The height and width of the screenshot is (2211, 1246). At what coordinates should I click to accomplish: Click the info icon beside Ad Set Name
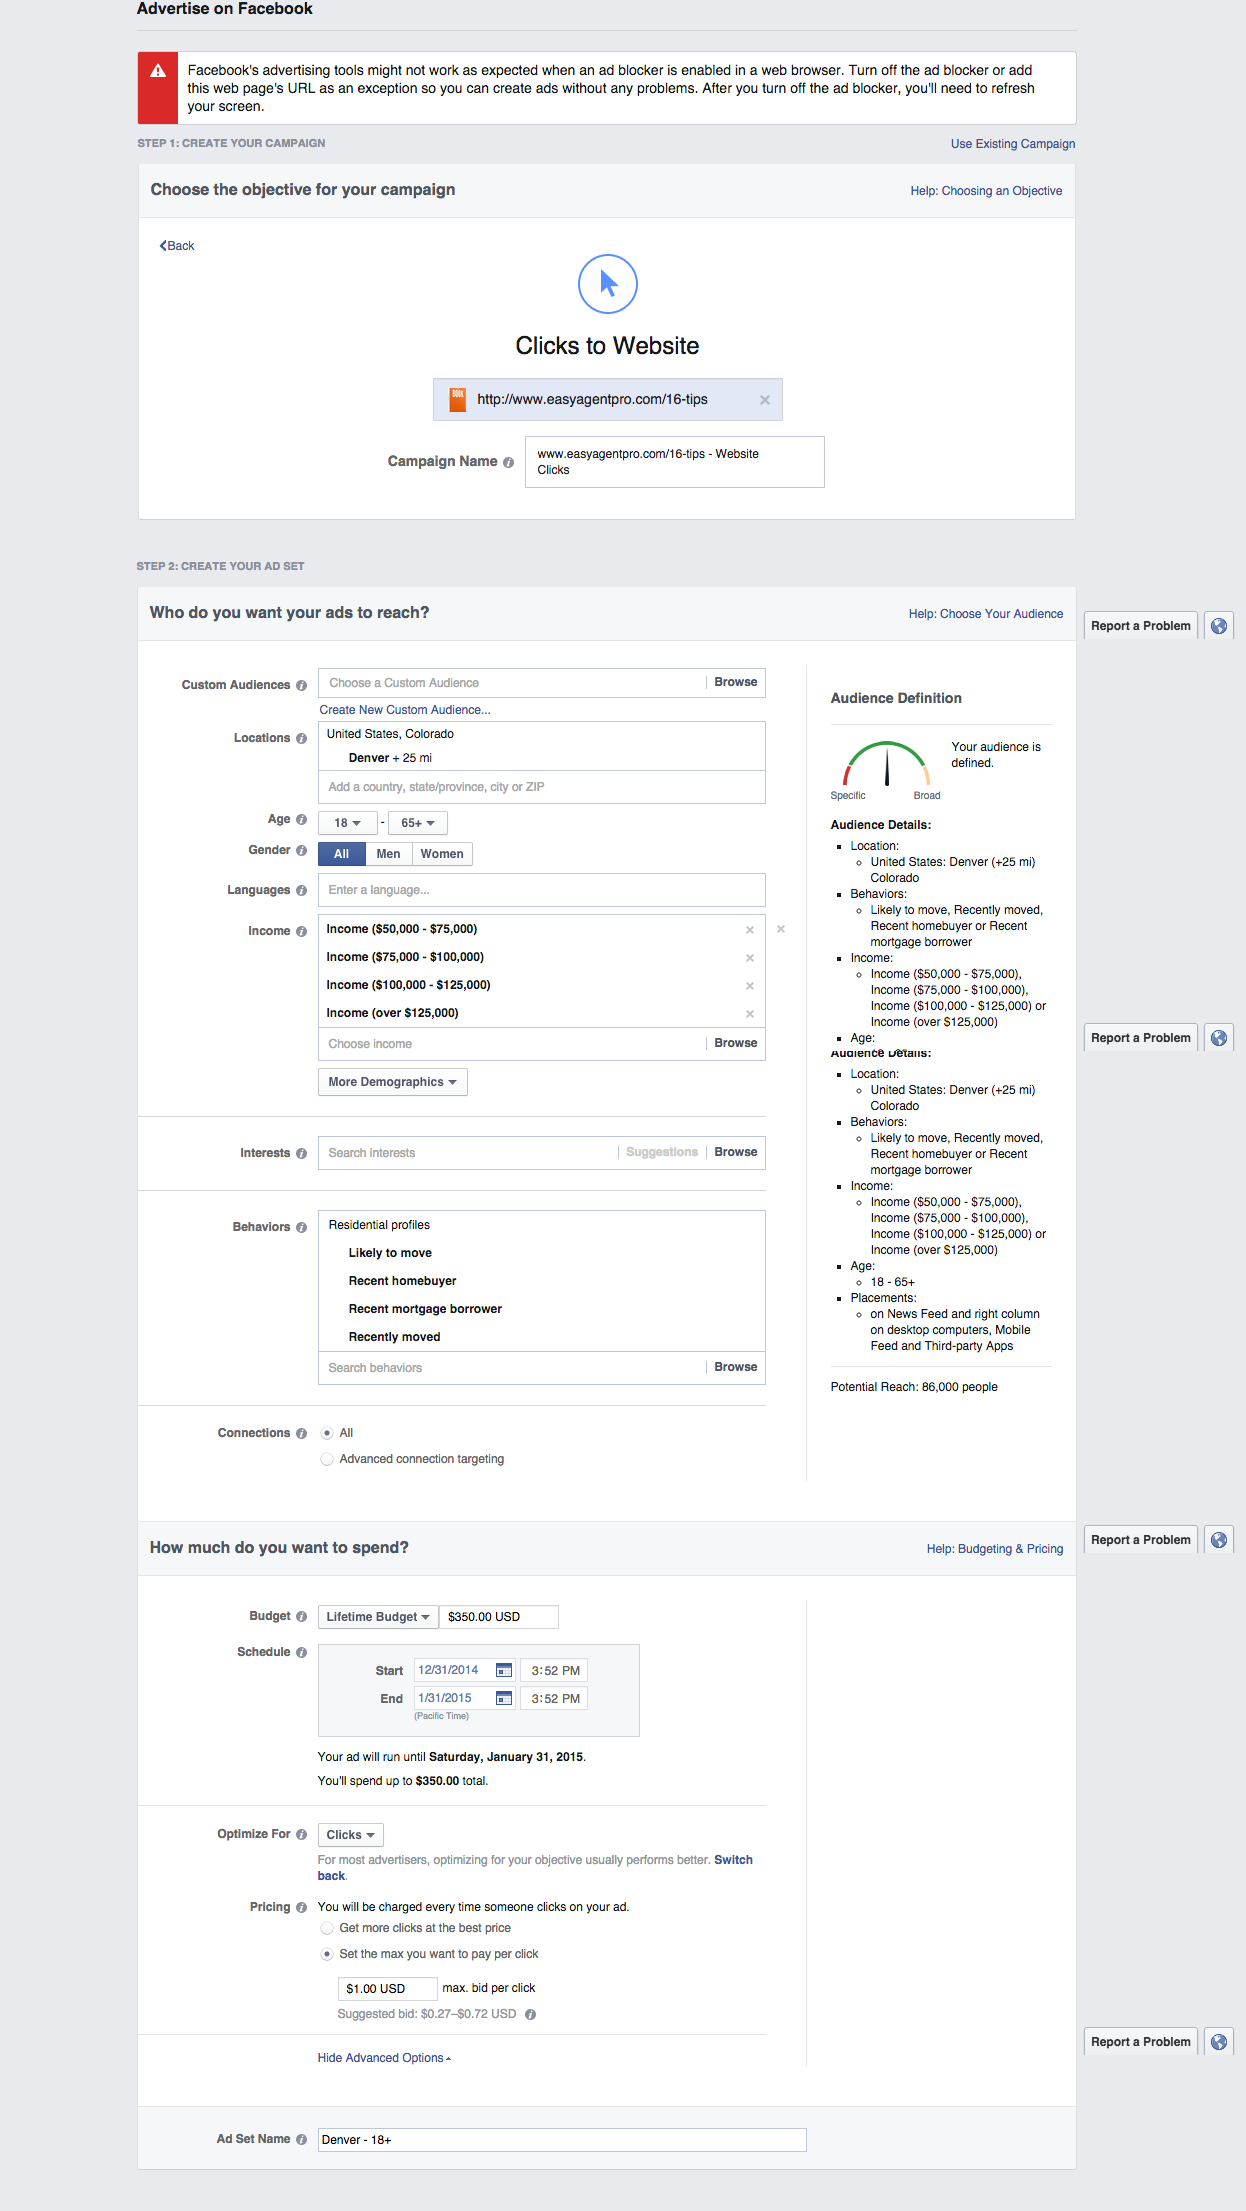(x=301, y=2139)
